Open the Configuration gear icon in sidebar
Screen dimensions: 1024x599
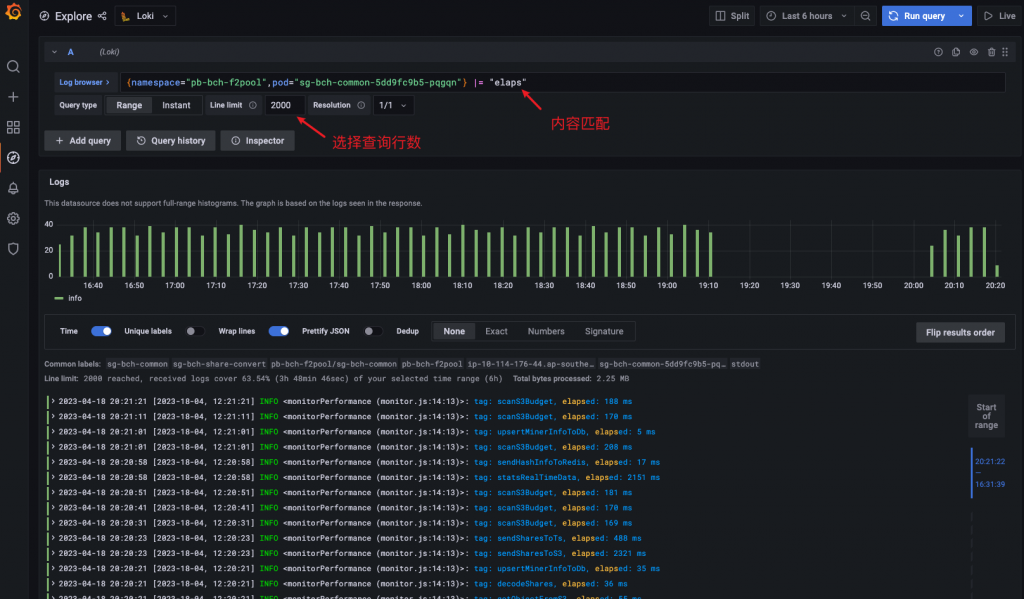(13, 218)
